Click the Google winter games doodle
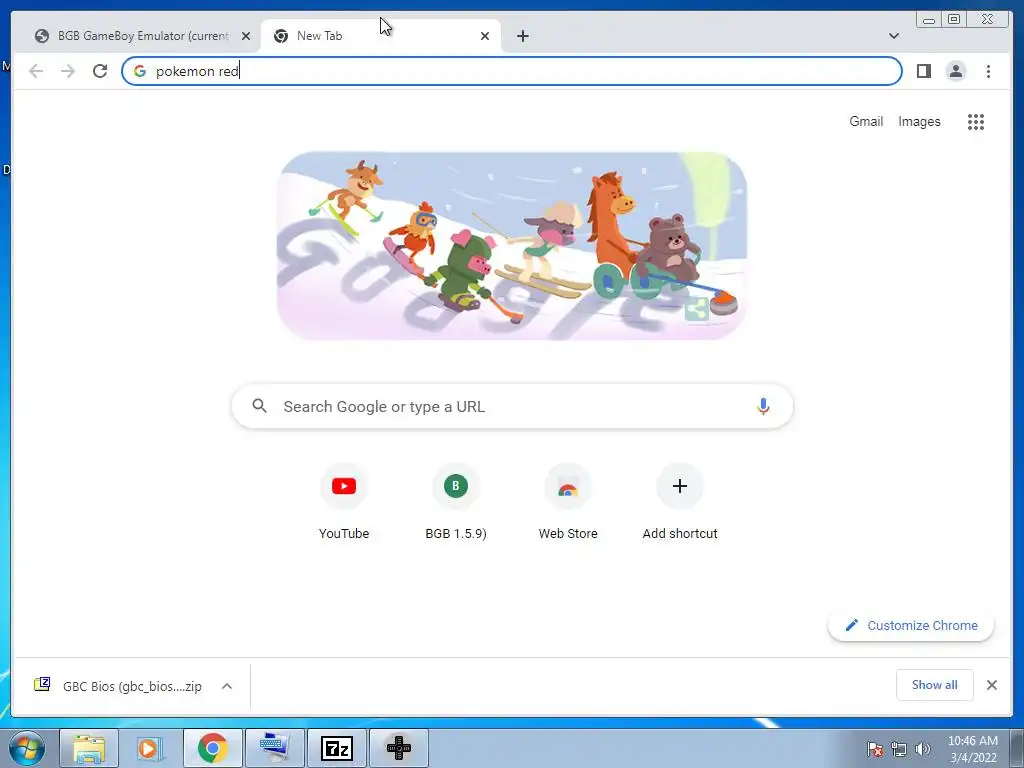This screenshot has height=768, width=1024. (x=512, y=246)
